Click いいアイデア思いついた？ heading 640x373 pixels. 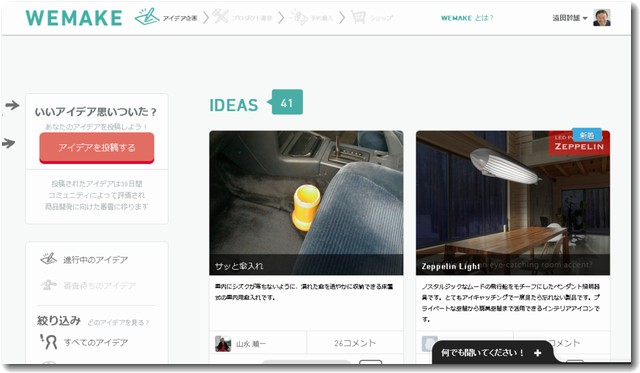pos(96,111)
